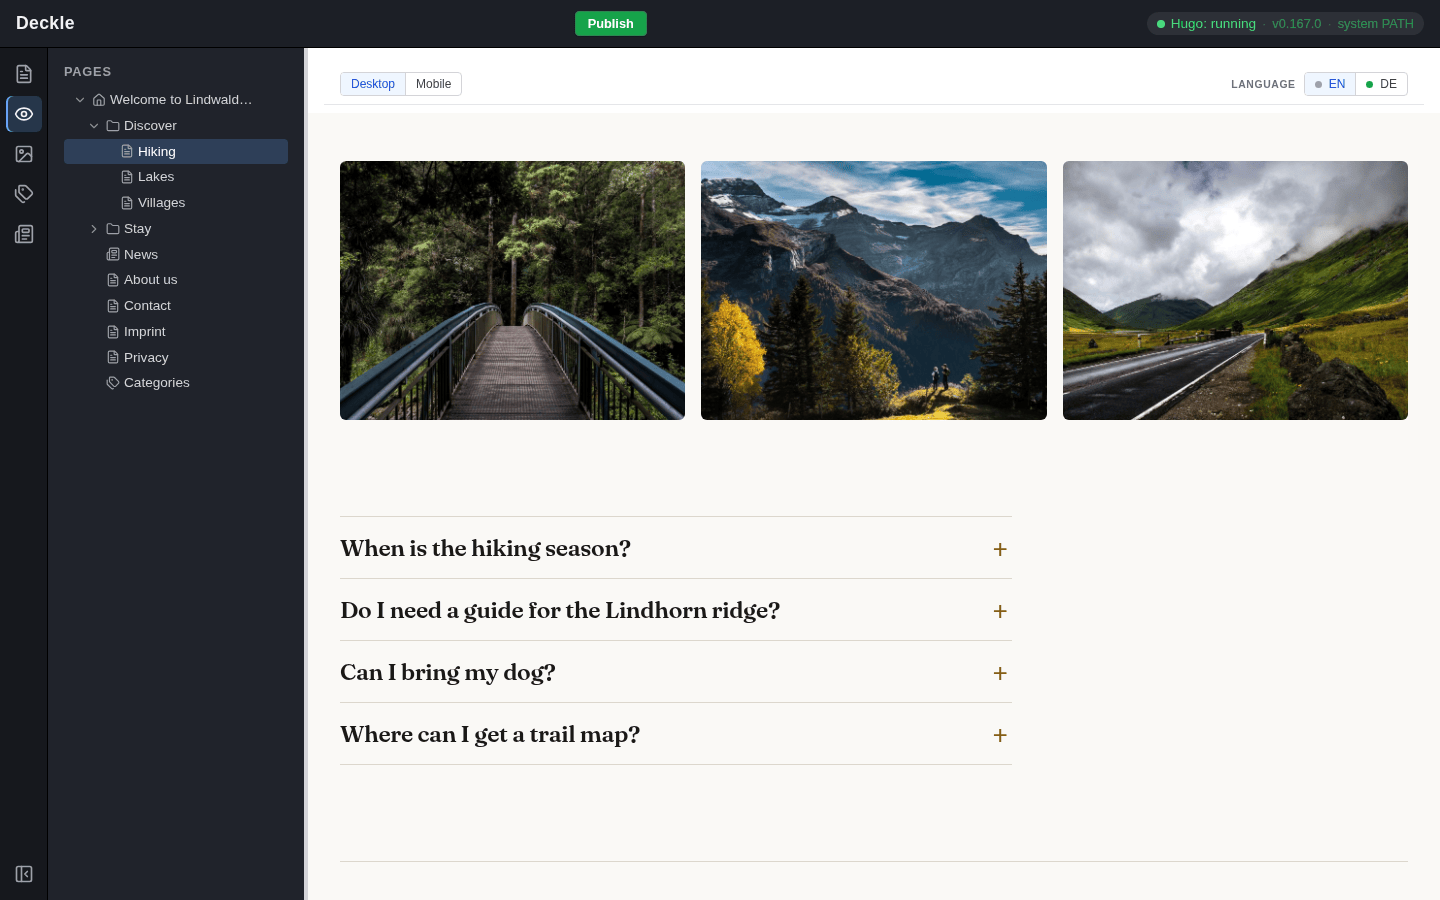Viewport: 1440px width, 900px height.
Task: Open the Contact page
Action: click(x=176, y=306)
